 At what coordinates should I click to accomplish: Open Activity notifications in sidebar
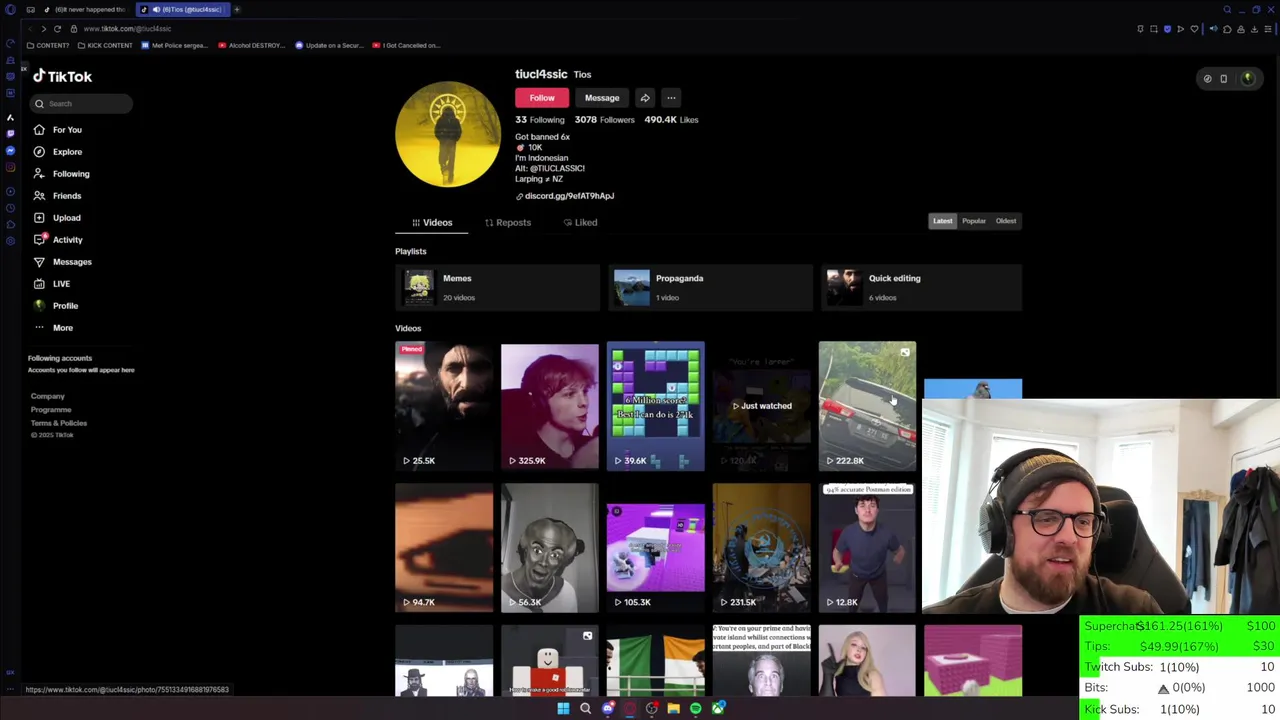58,240
